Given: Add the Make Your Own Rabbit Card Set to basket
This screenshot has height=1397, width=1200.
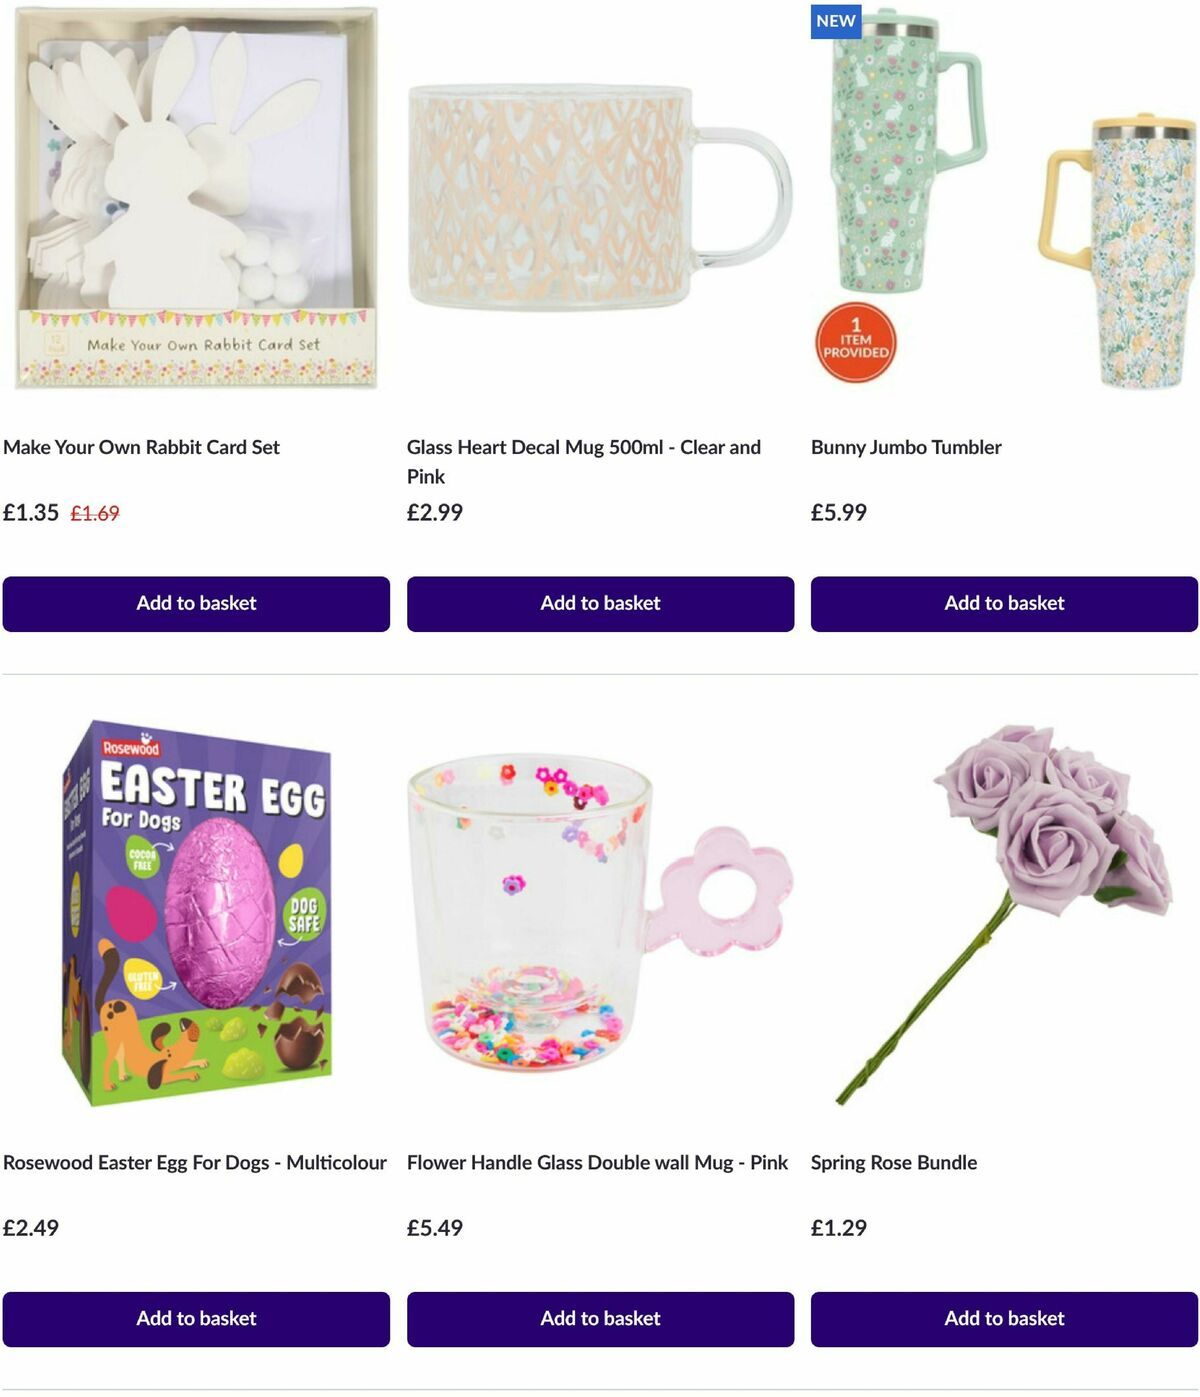Looking at the screenshot, I should pos(197,604).
